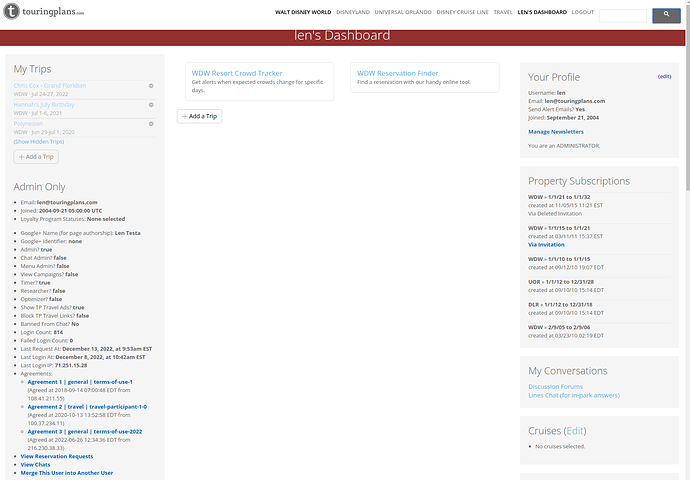This screenshot has height=480, width=690.
Task: Click 'WDW » 1/1/10 to 1/1/15' subscription text
Action: (x=559, y=259)
